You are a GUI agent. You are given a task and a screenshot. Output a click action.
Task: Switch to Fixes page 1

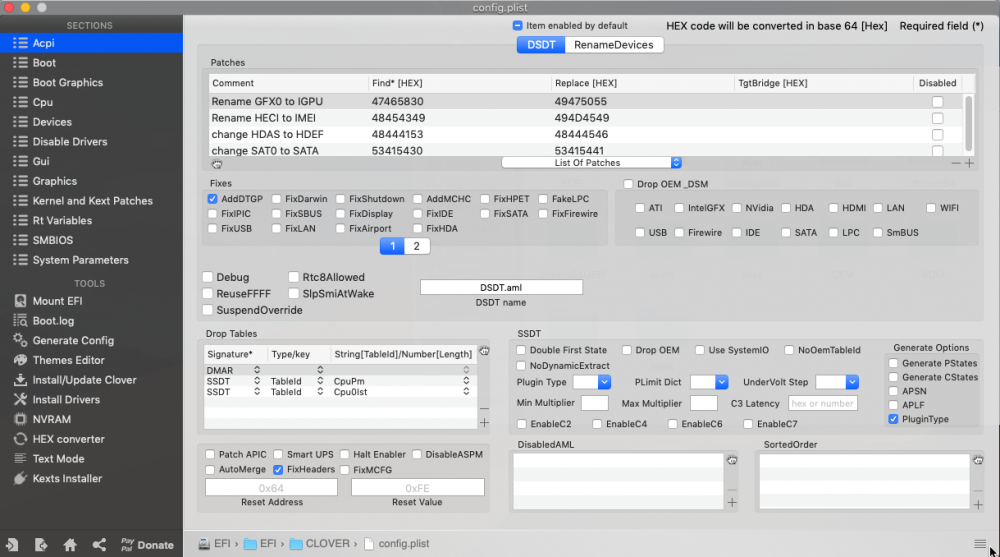[392, 246]
